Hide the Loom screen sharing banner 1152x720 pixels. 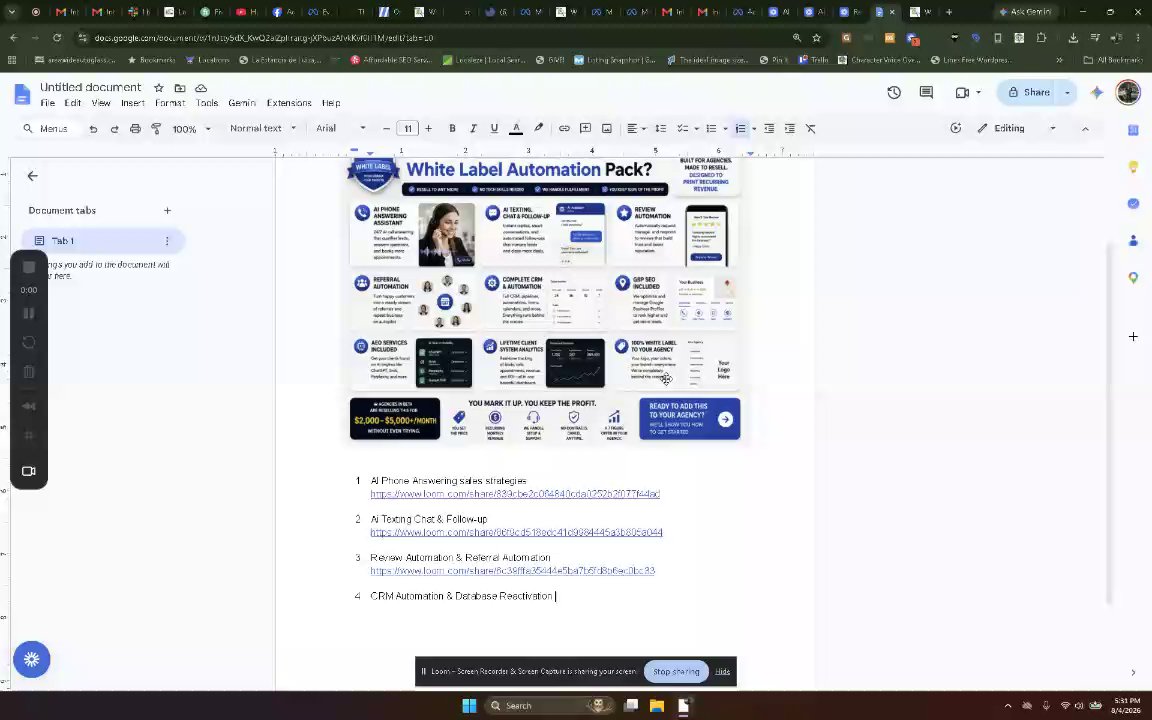click(722, 672)
